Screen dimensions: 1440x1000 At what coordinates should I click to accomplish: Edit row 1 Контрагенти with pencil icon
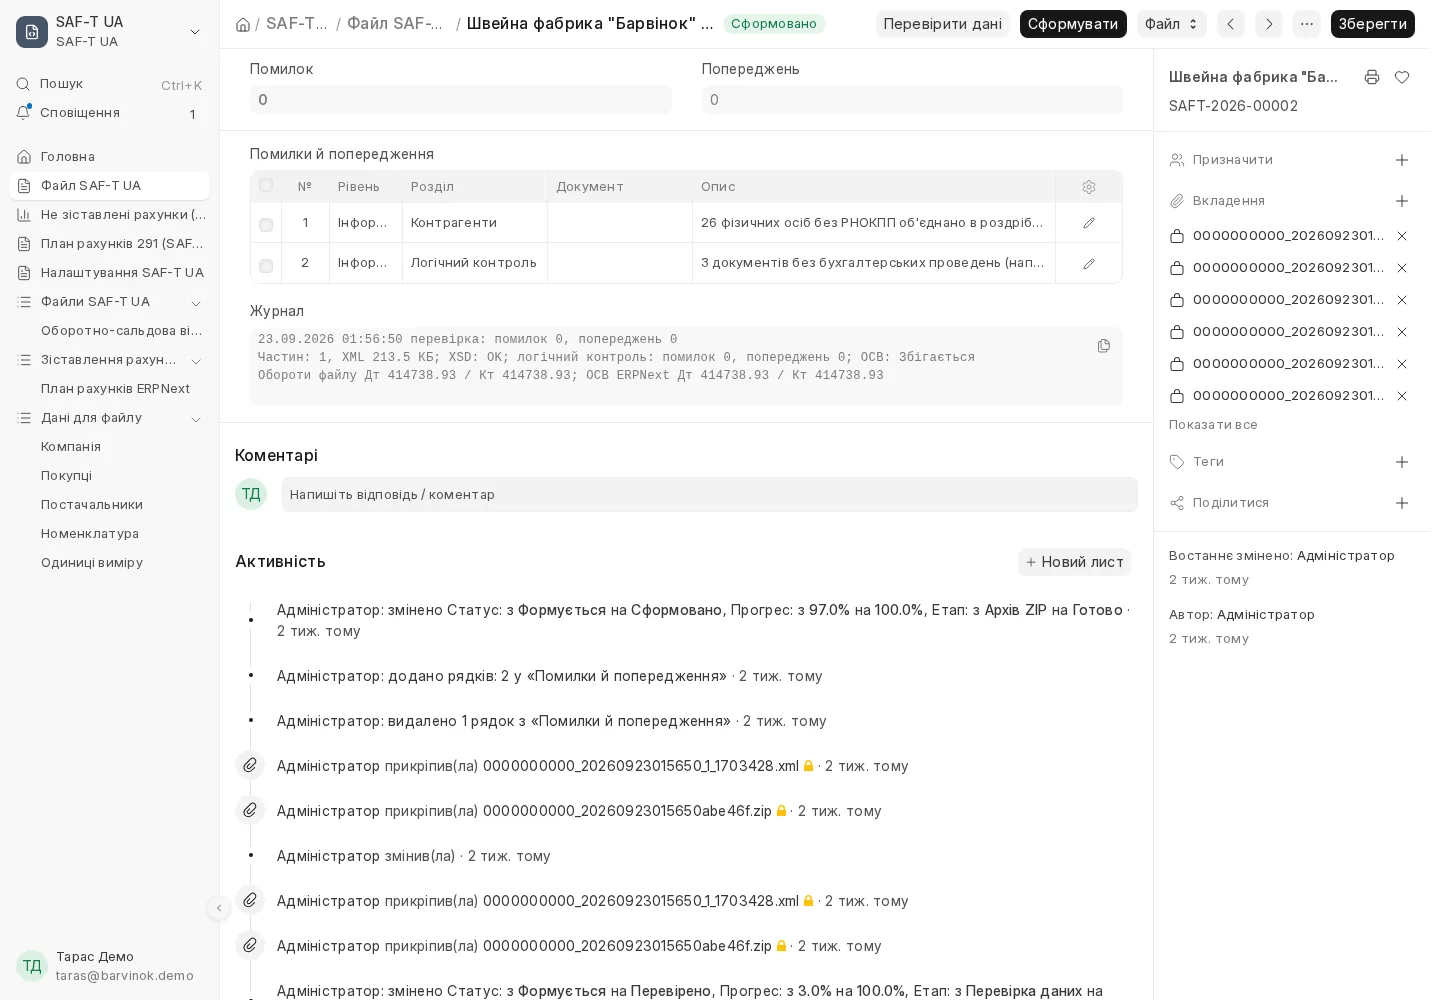coord(1089,223)
